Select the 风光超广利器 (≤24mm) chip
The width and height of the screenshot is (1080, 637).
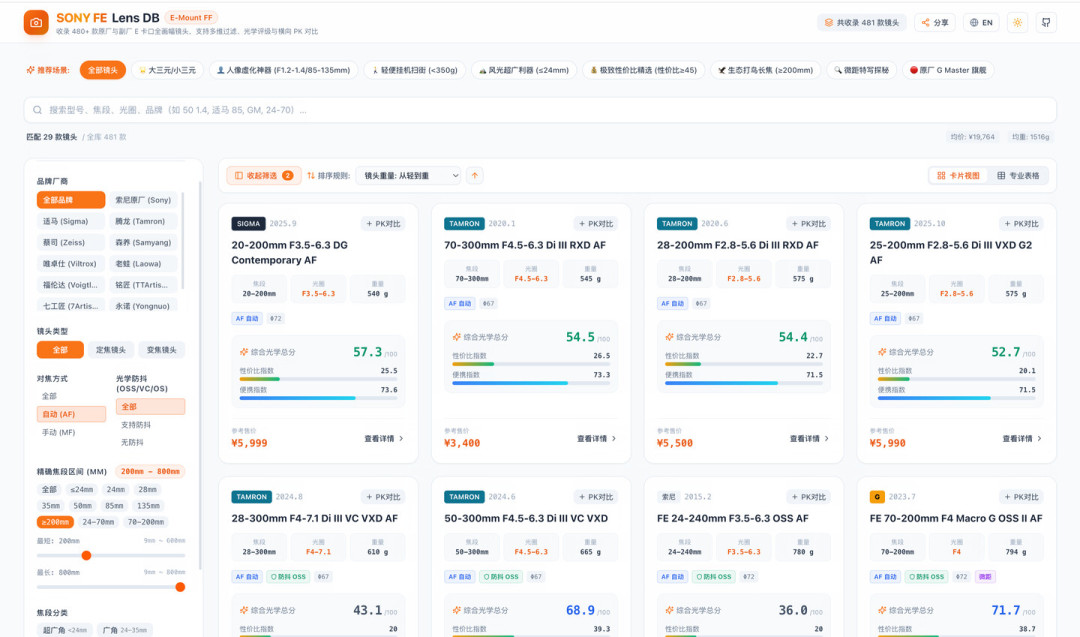tap(523, 70)
